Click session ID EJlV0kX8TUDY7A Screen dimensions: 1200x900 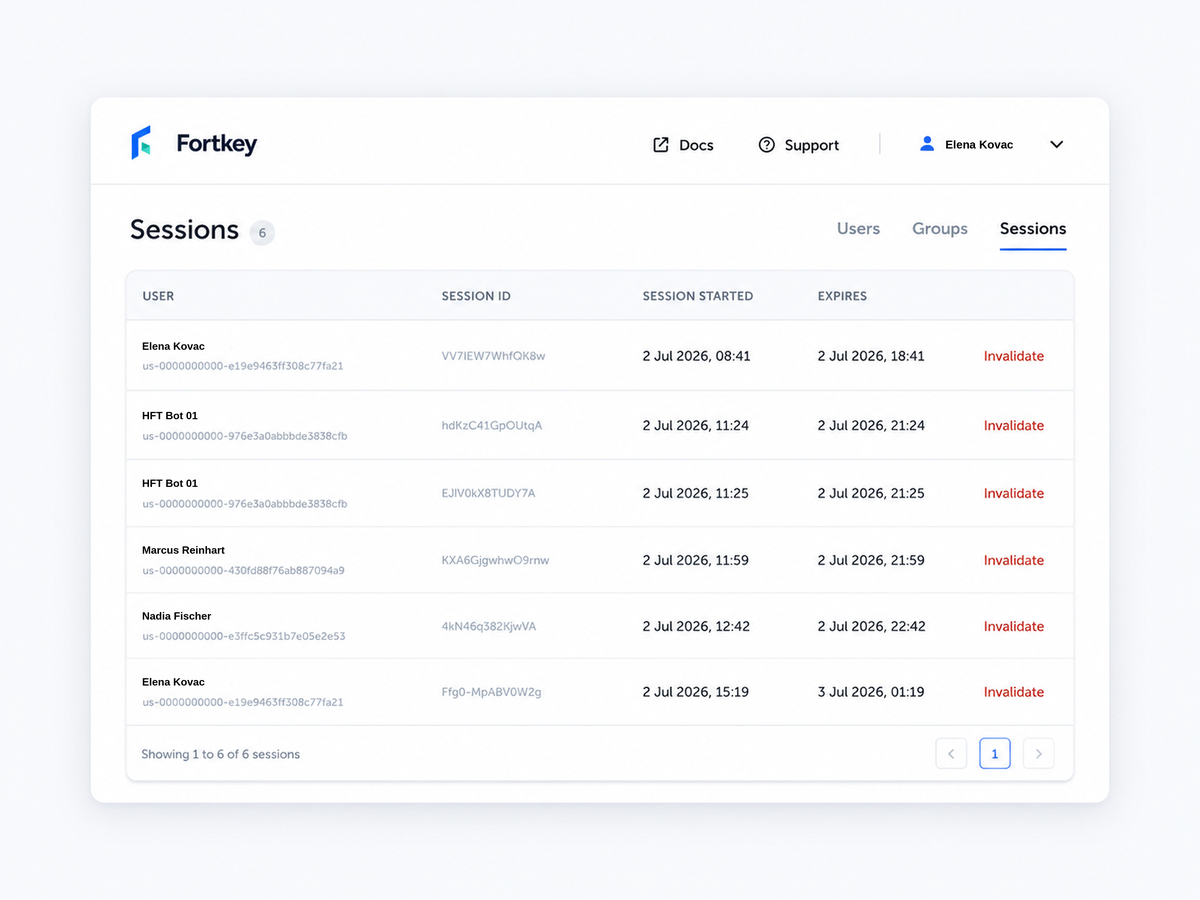coord(488,493)
